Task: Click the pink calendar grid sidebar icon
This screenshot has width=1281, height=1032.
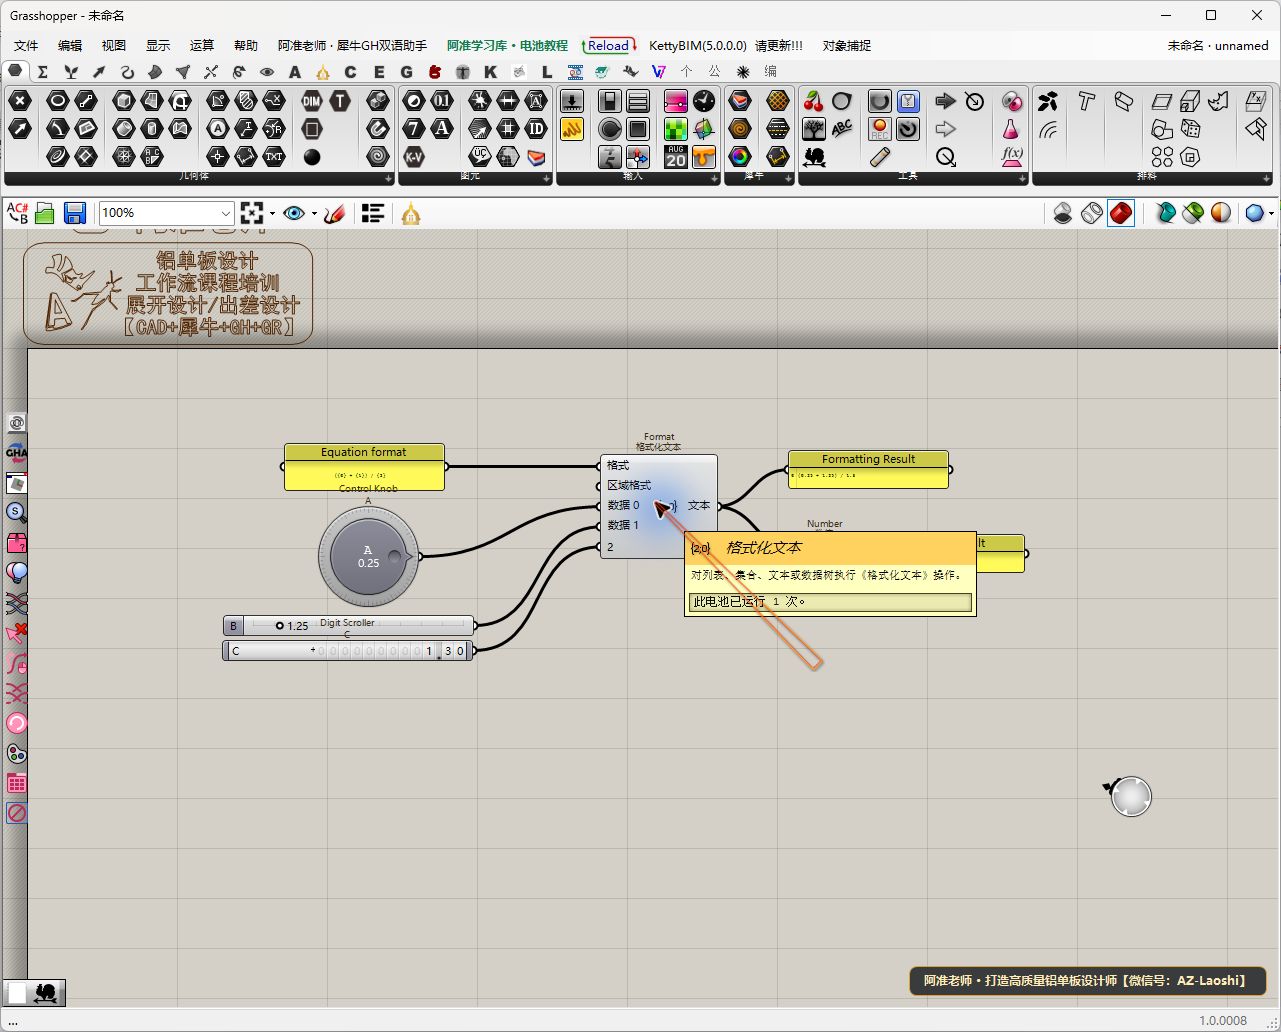Action: point(17,783)
